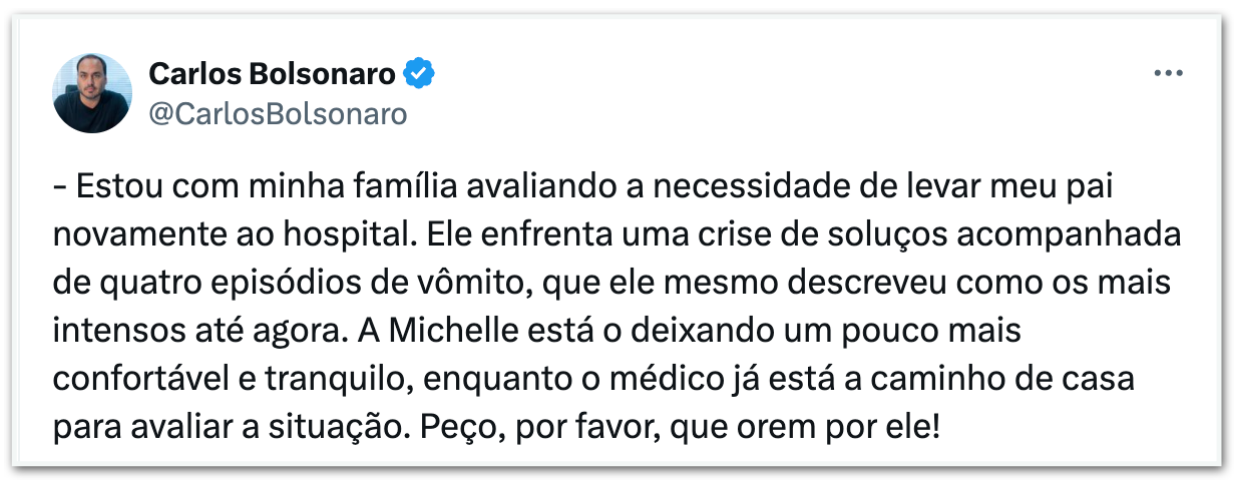Click the blue verified badge
Screen dimensions: 1236x482
tap(418, 73)
